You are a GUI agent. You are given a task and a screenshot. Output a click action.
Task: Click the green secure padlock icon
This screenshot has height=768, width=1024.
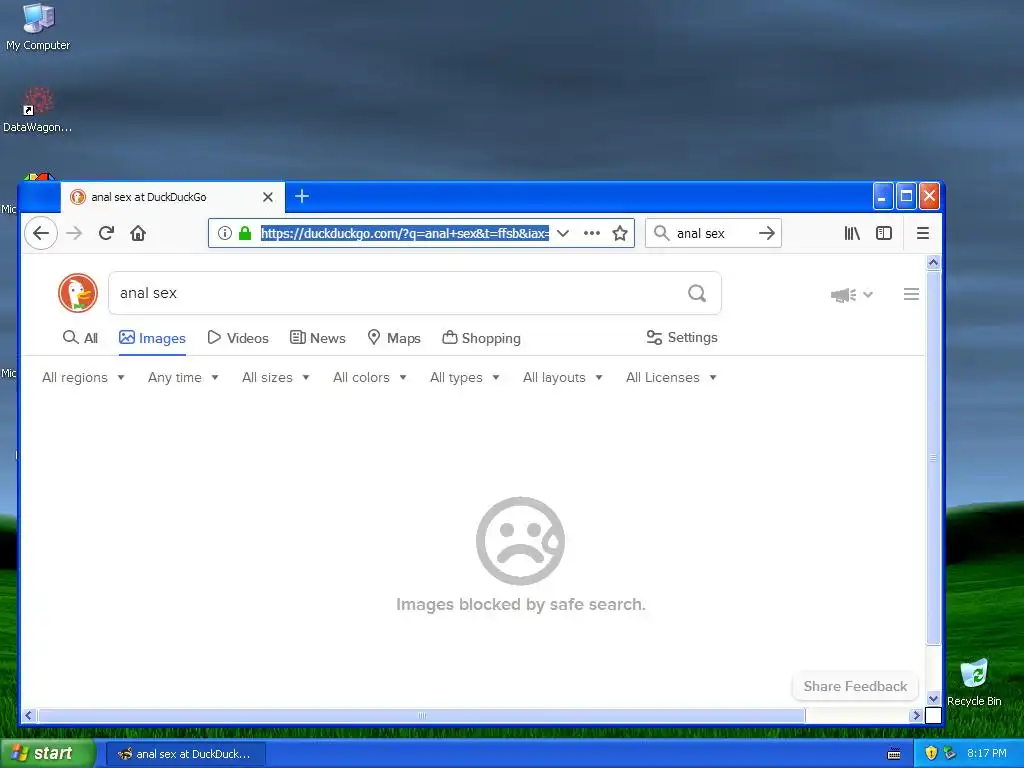pos(245,233)
